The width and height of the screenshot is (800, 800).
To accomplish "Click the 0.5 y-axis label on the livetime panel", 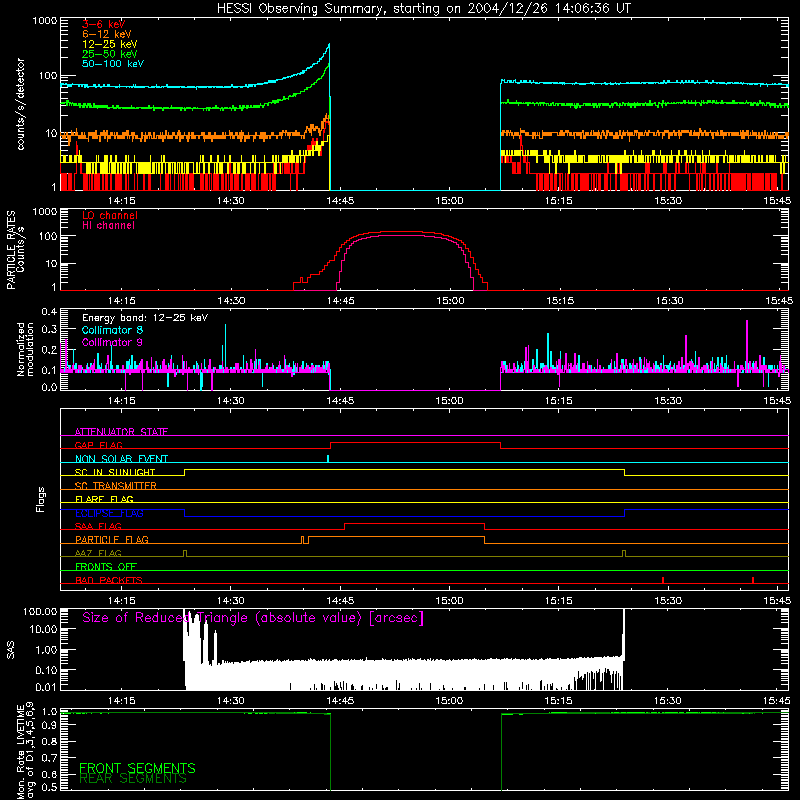I will (49, 787).
